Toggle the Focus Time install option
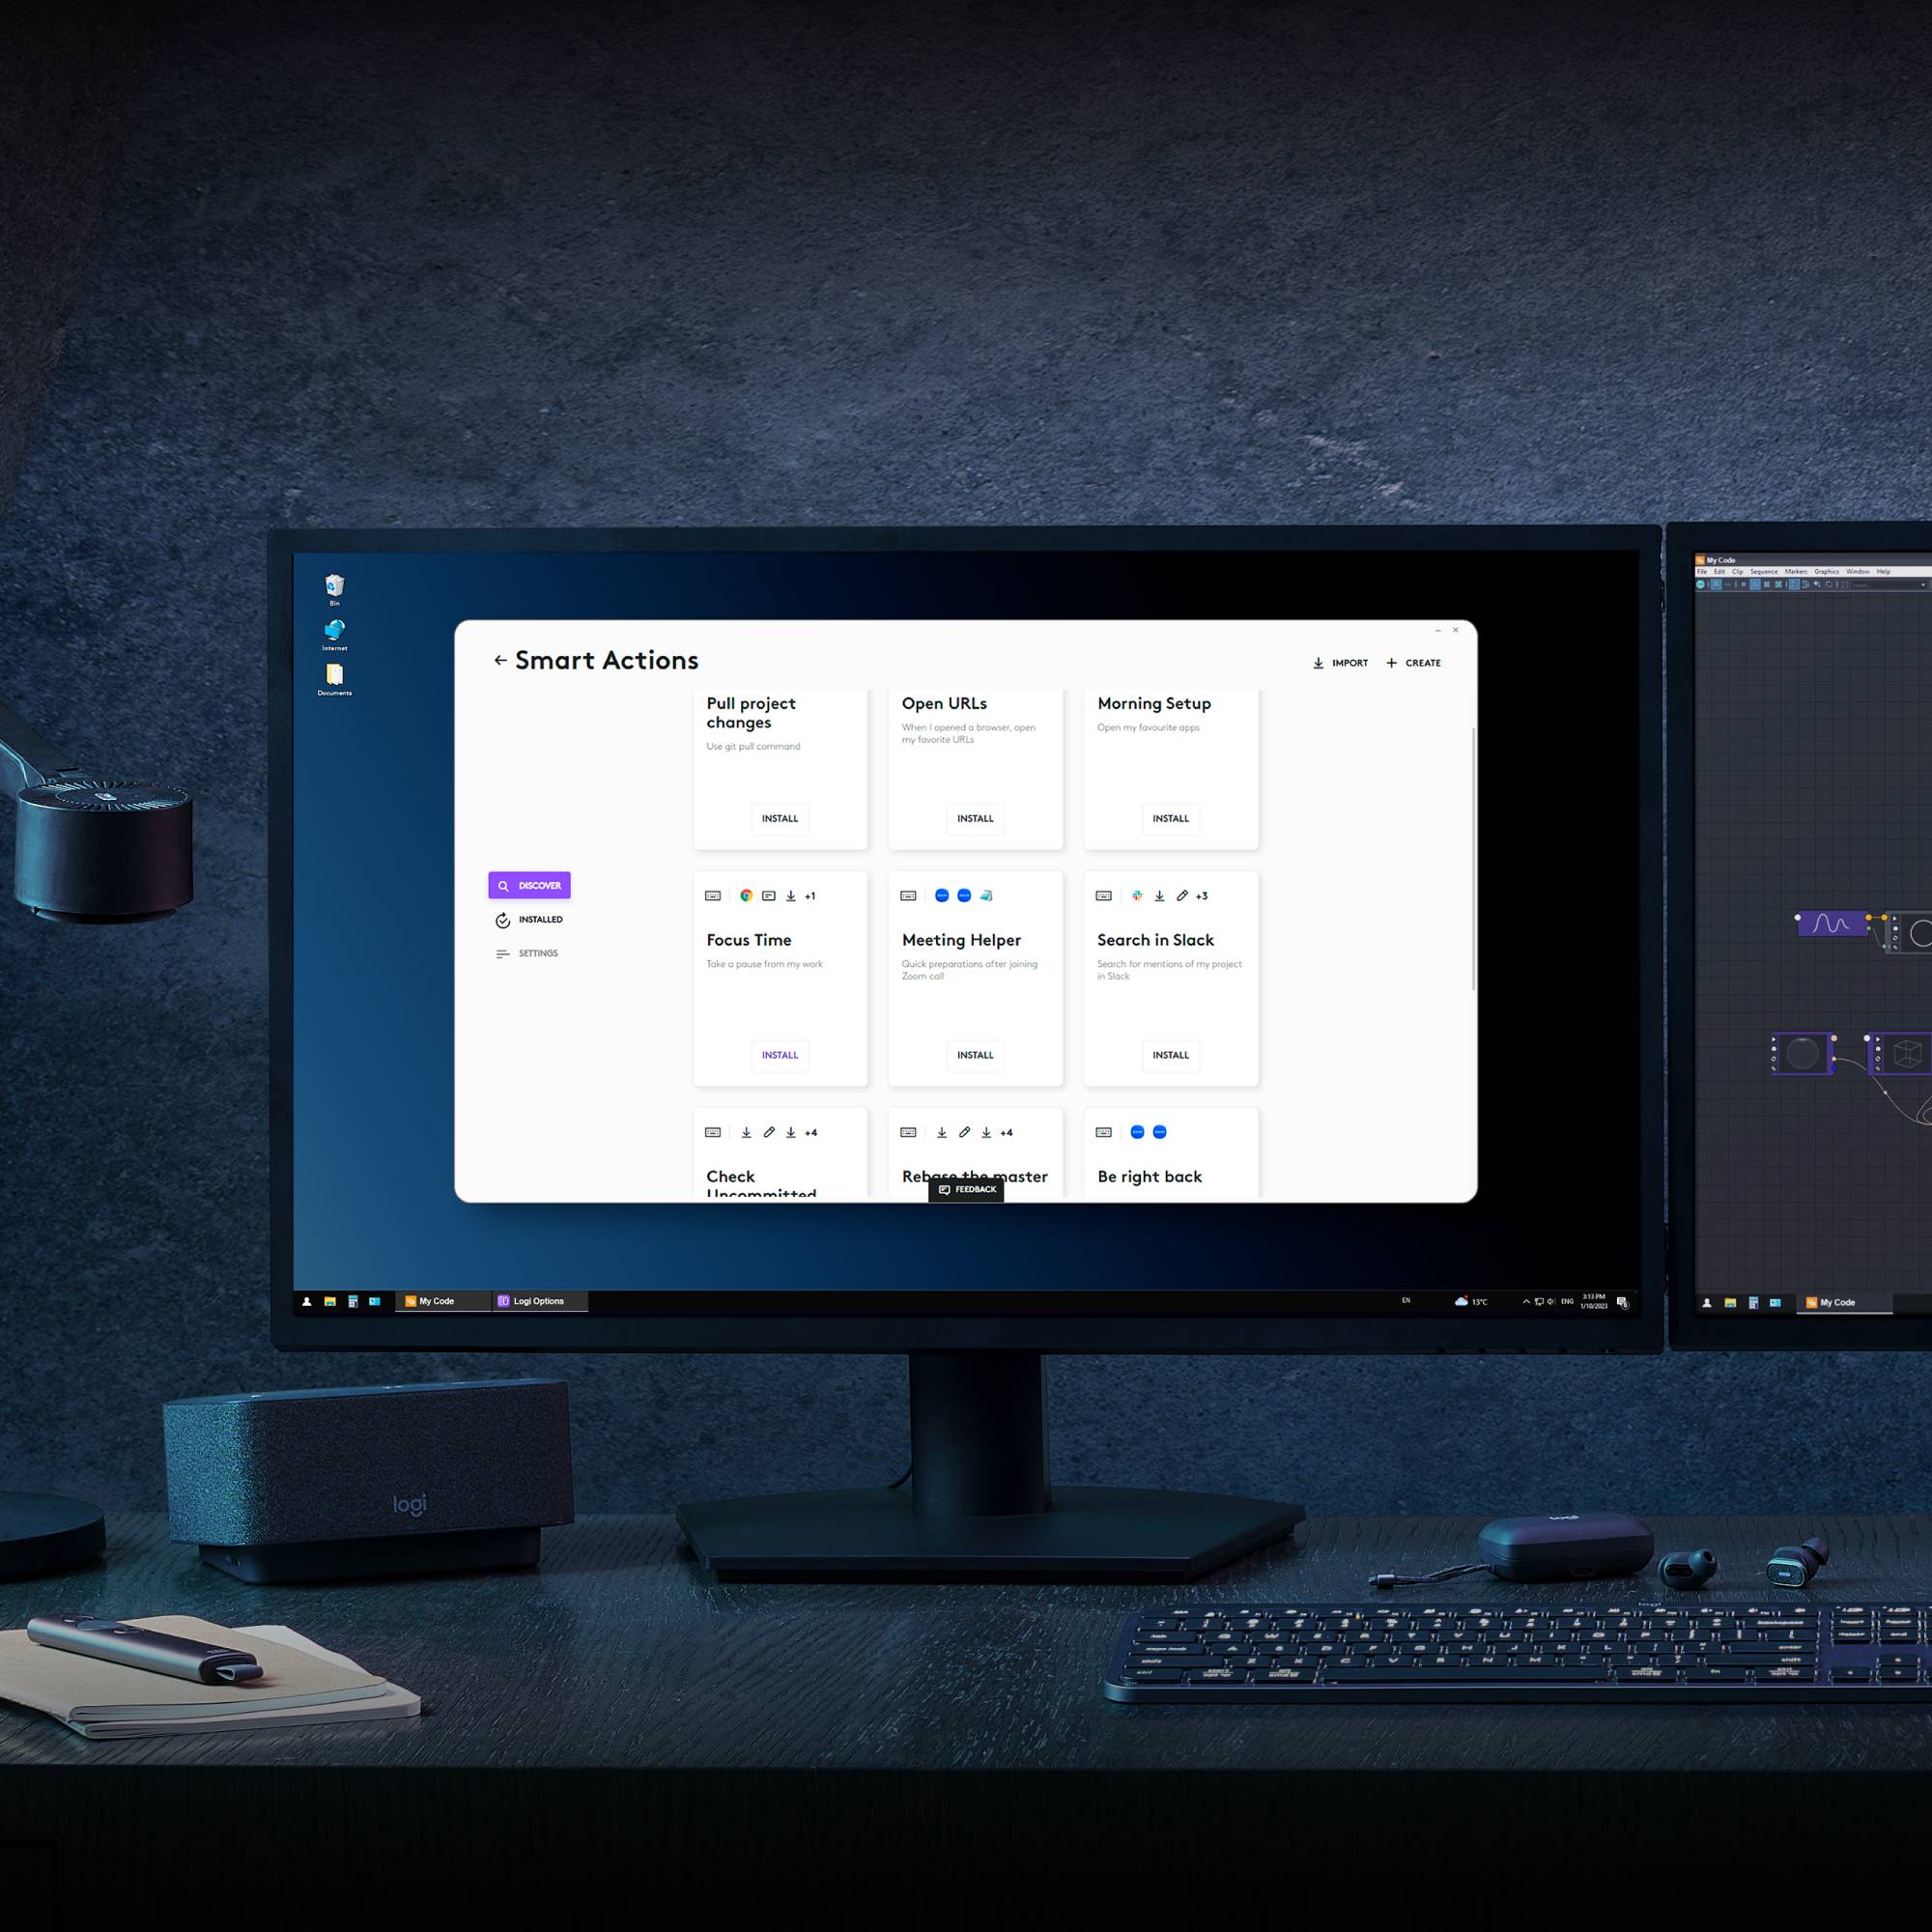The width and height of the screenshot is (1932, 1932). [x=781, y=1055]
